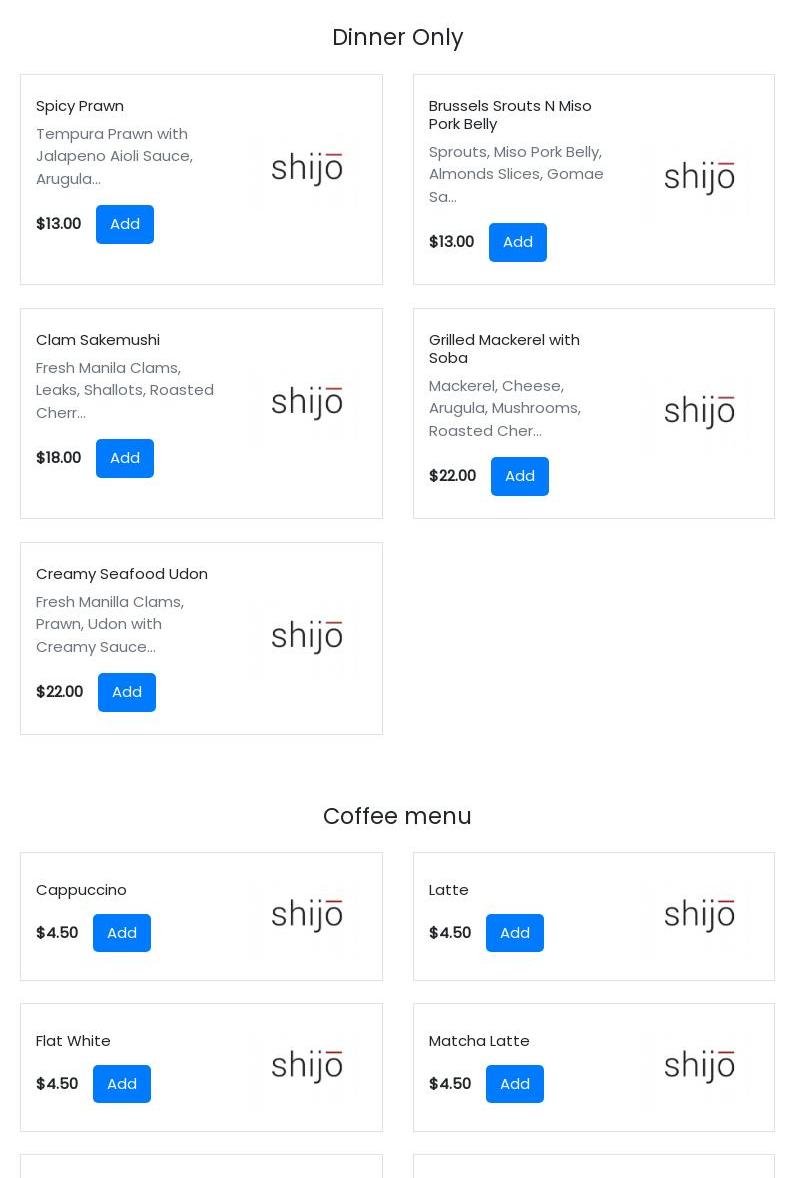Add a Latte to the order
Viewport: 795px width, 1178px height.
click(x=514, y=933)
